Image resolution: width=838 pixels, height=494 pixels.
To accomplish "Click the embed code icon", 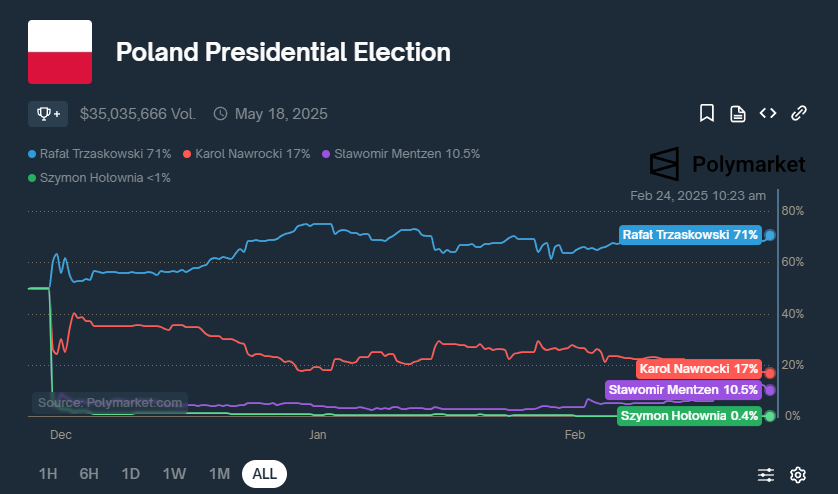I will pyautogui.click(x=768, y=113).
